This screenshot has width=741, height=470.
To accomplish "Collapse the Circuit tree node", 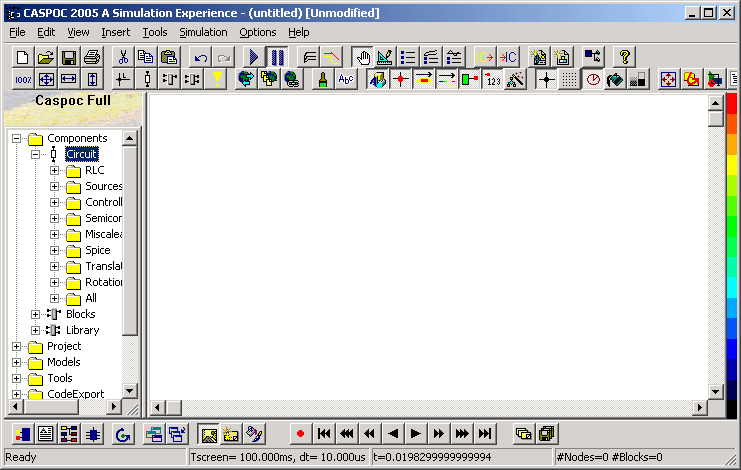I will point(35,154).
